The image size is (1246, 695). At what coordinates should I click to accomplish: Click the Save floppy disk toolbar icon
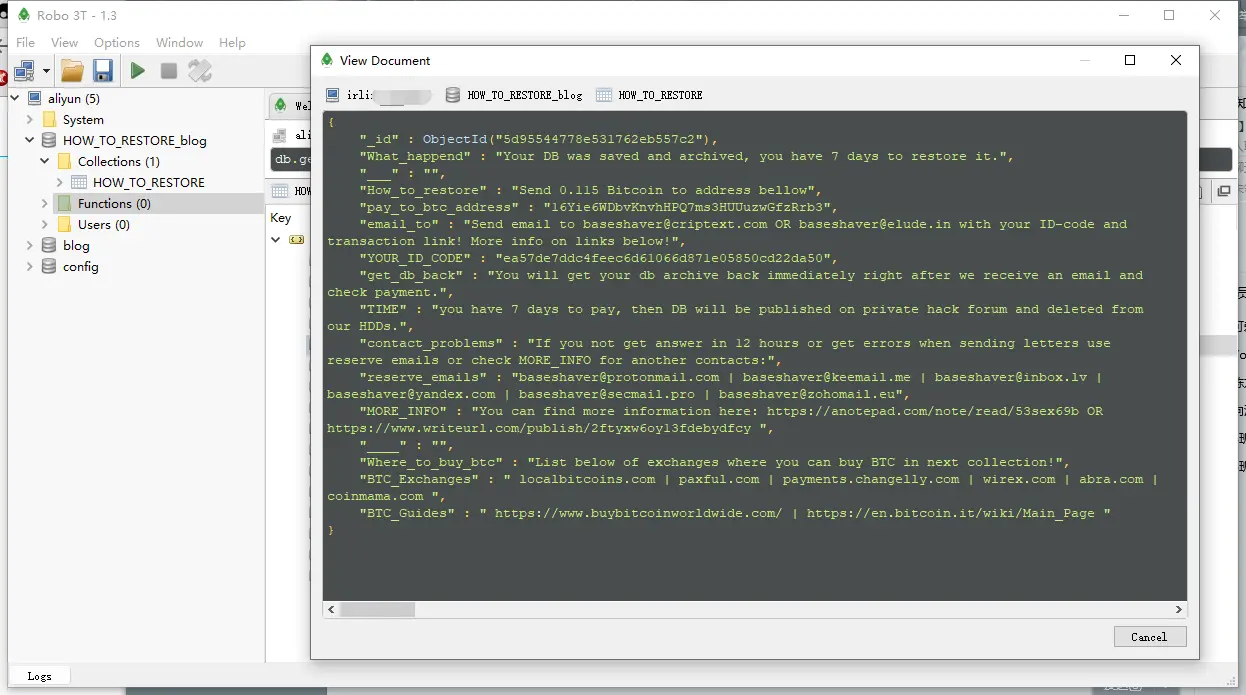[x=103, y=70]
